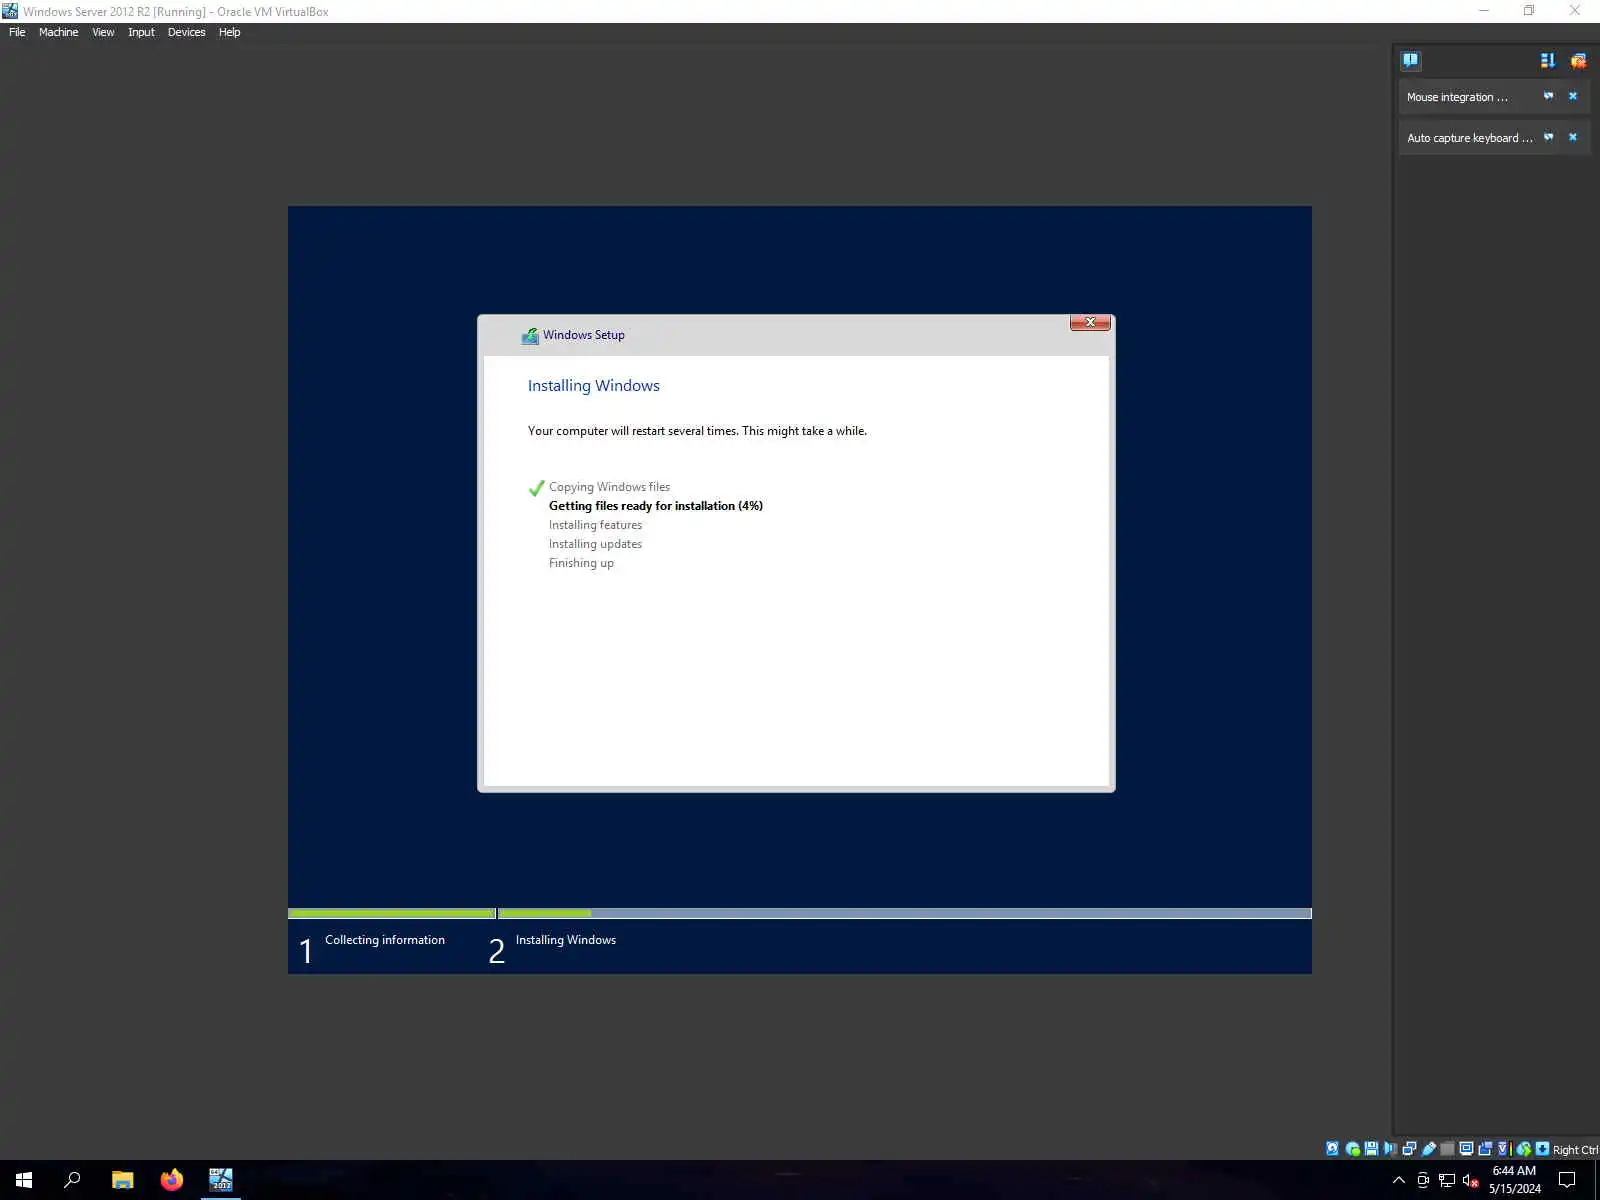The image size is (1600, 1200).
Task: Open the Machine menu
Action: [58, 32]
